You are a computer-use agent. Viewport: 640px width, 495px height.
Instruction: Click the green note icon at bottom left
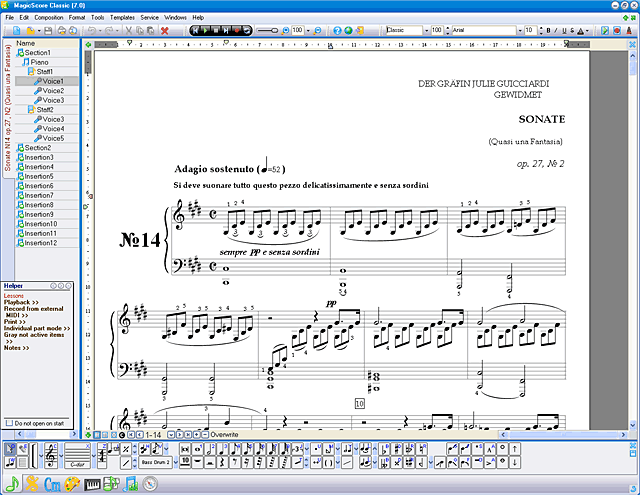pos(11,485)
